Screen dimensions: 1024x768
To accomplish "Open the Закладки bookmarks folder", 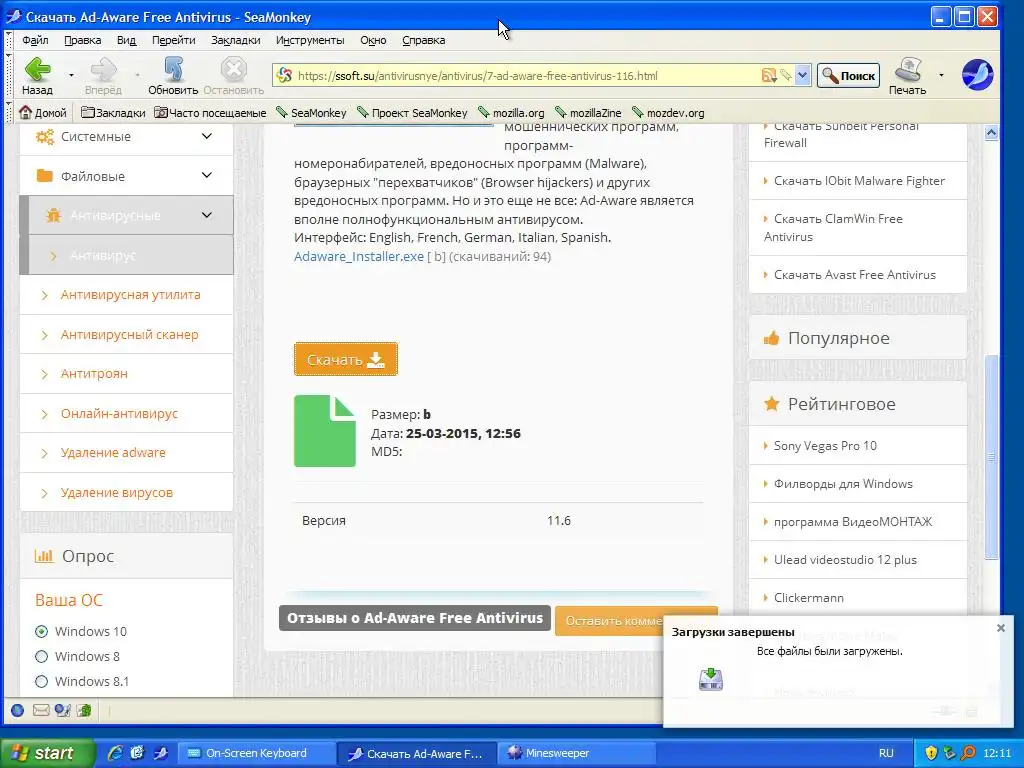I will pyautogui.click(x=113, y=113).
